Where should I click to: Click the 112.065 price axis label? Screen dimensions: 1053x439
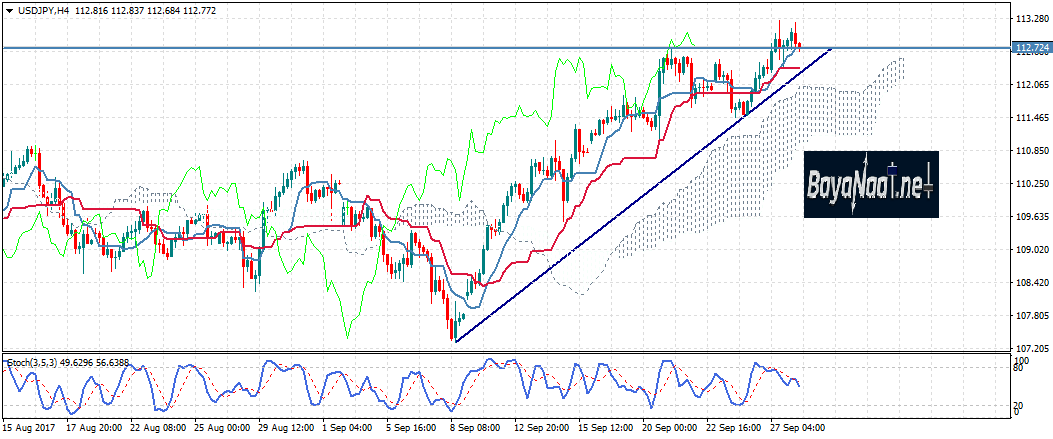[1030, 85]
